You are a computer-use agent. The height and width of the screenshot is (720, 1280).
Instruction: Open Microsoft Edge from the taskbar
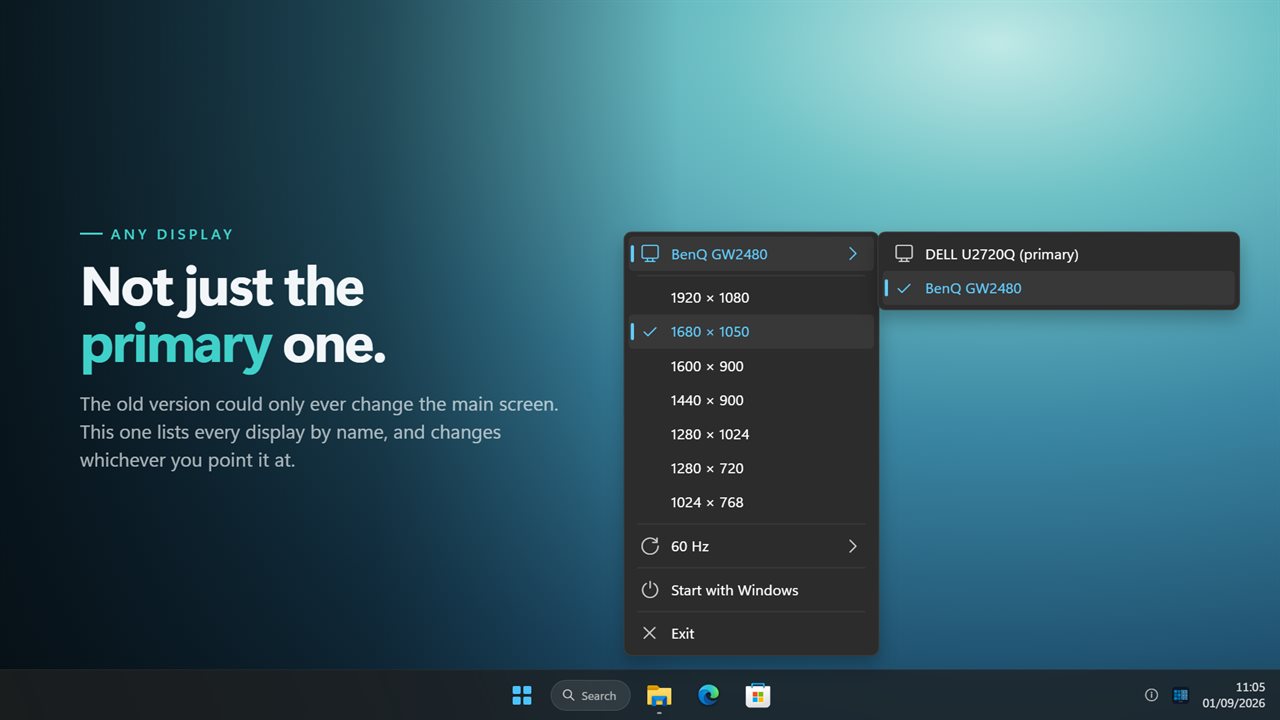708,695
